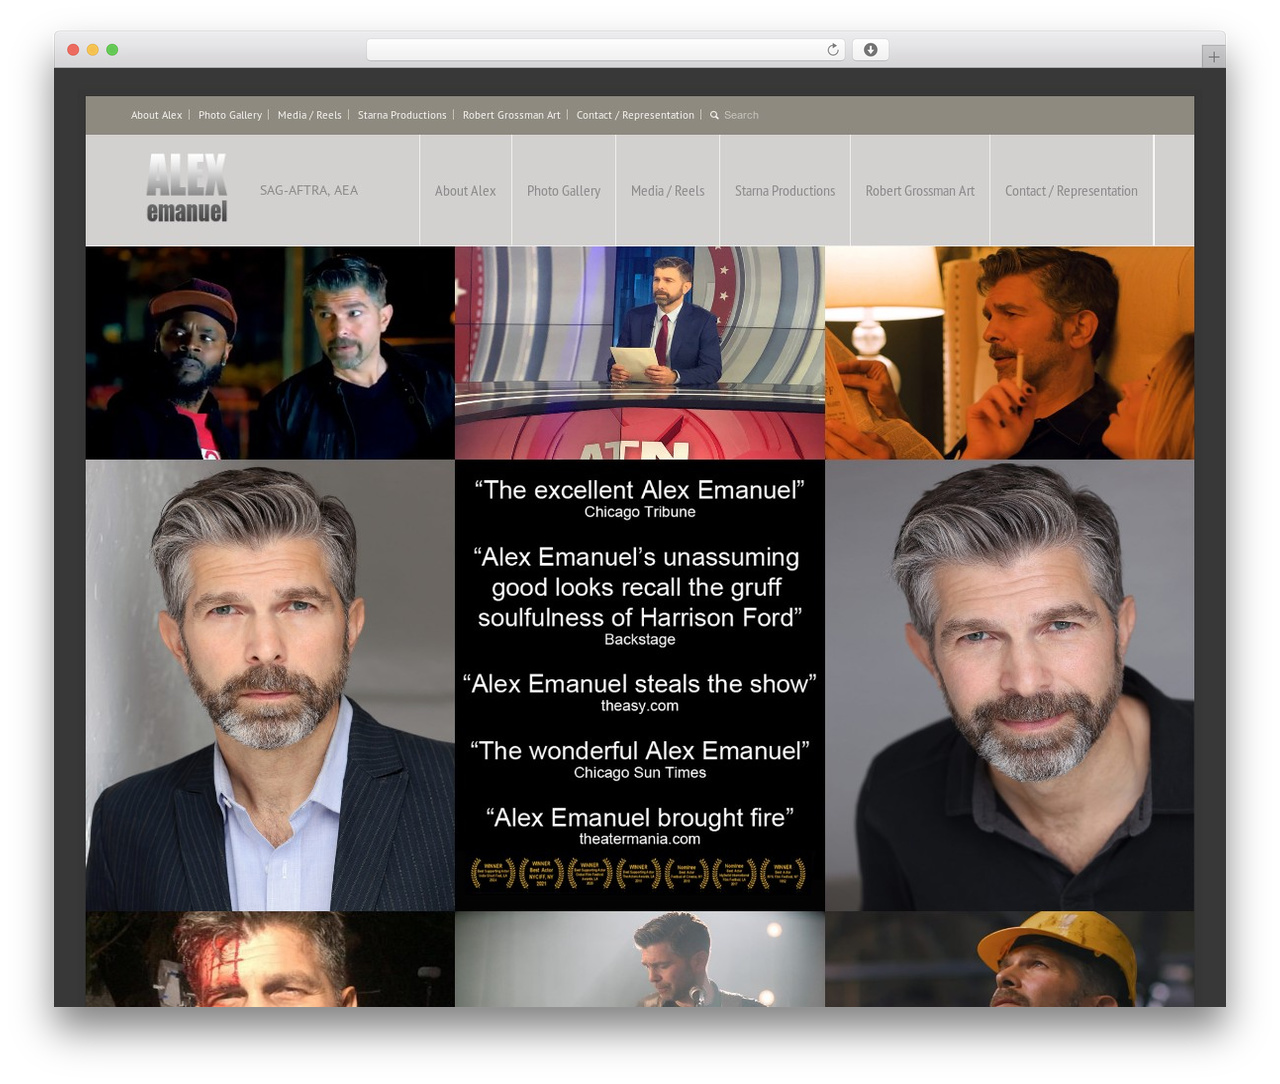Click the Alex Emanuel site logo
The height and width of the screenshot is (1084, 1280).
point(187,188)
